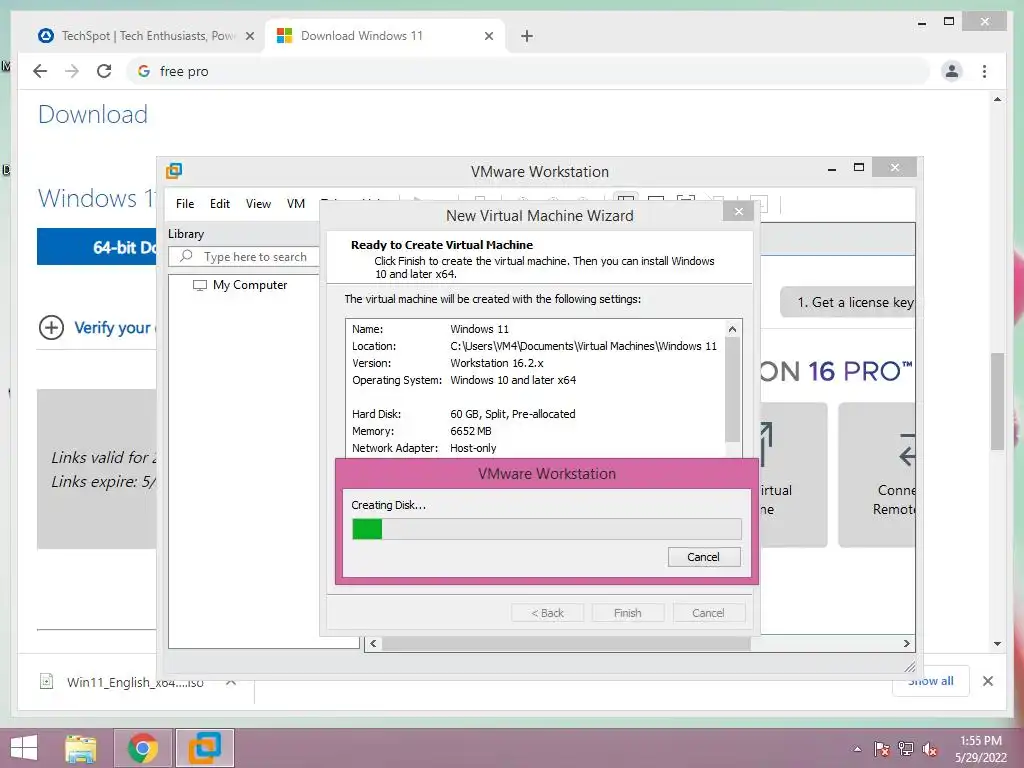Click the Creating Disk progress bar
The width and height of the screenshot is (1024, 768).
coord(547,528)
